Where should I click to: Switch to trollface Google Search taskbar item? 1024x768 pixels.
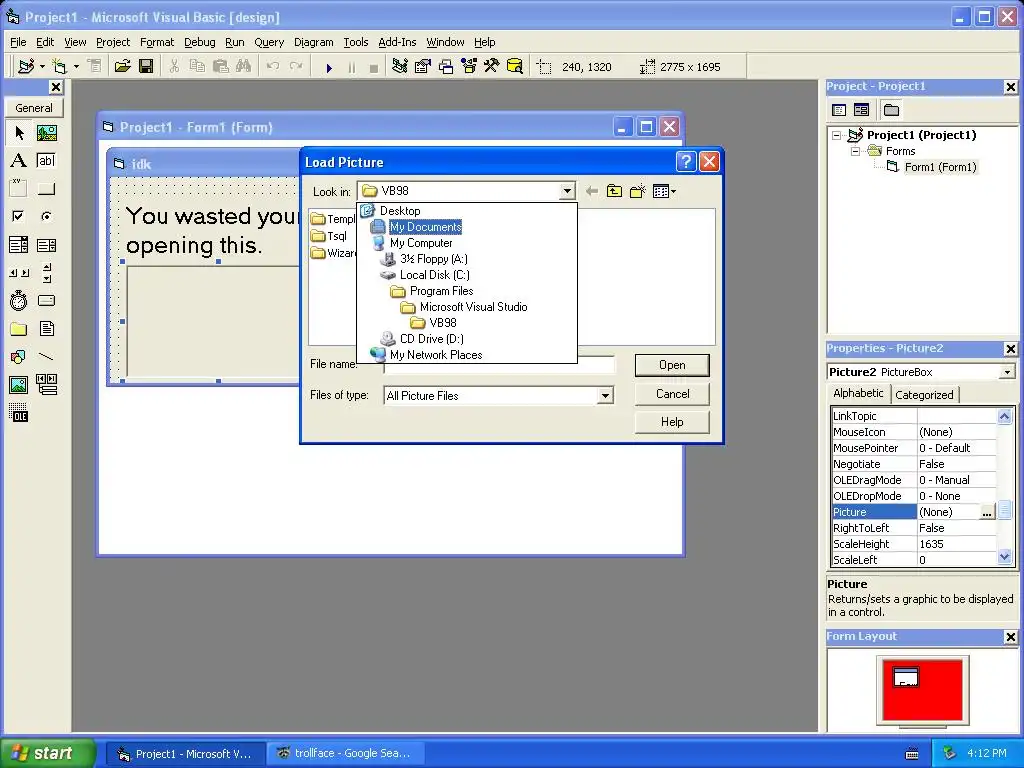click(345, 754)
